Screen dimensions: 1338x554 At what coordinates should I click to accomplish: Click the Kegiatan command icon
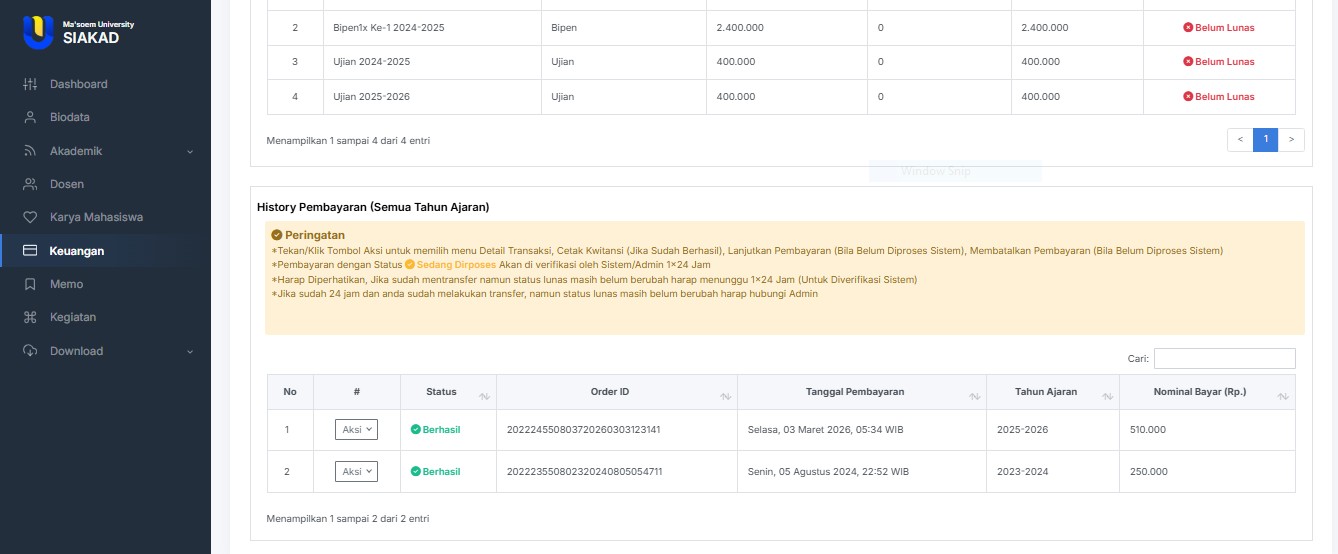click(30, 317)
